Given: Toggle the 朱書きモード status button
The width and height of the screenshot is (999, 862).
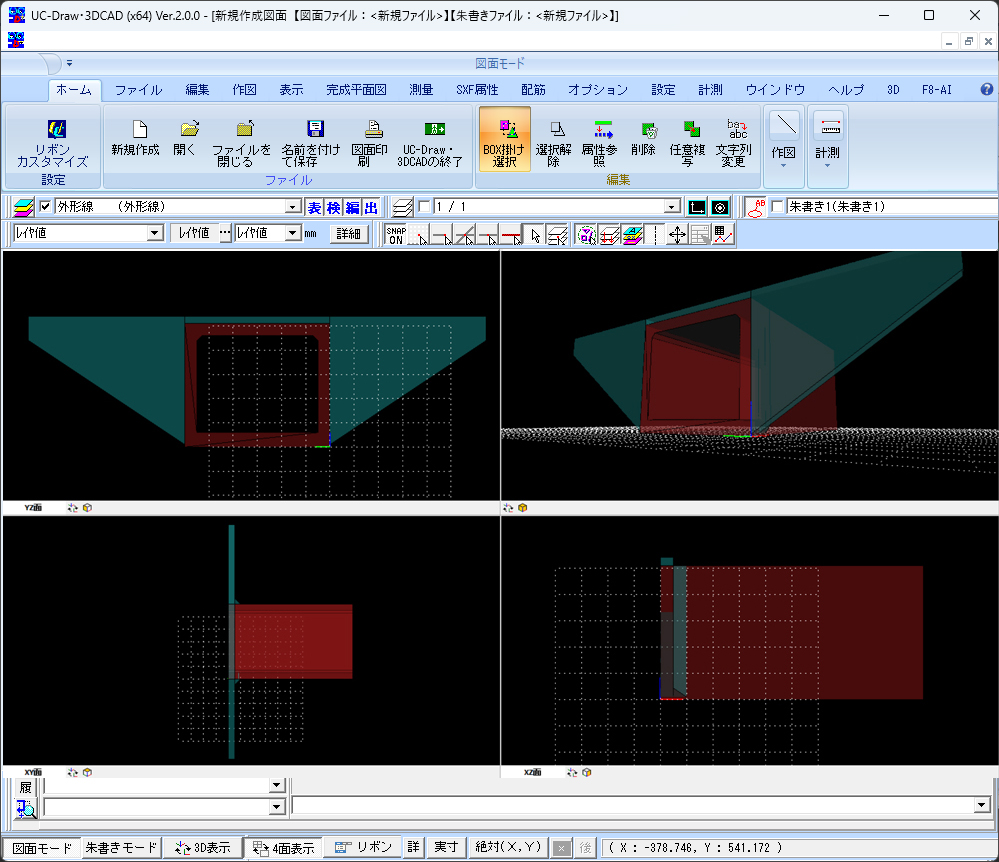Looking at the screenshot, I should pyautogui.click(x=121, y=847).
